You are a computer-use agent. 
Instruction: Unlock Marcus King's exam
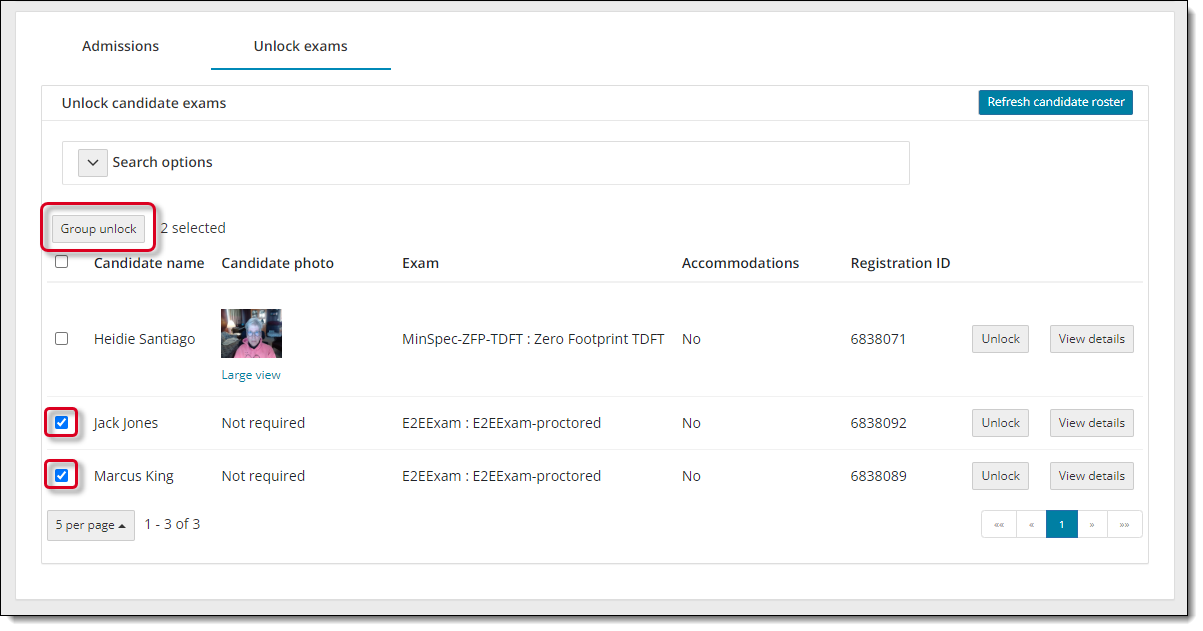1000,476
